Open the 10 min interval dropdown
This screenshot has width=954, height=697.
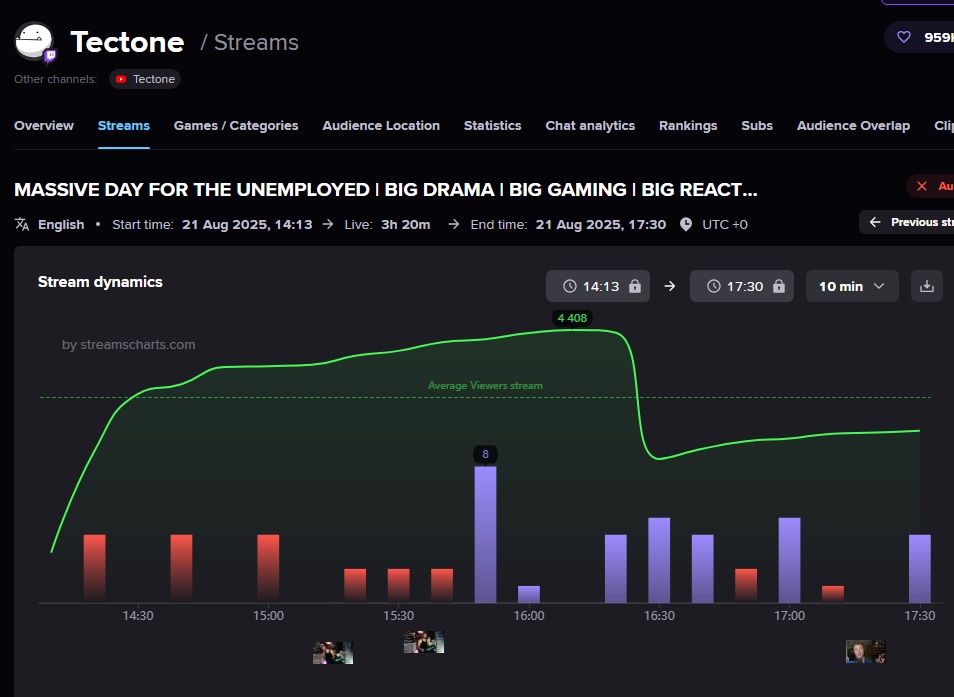(852, 286)
